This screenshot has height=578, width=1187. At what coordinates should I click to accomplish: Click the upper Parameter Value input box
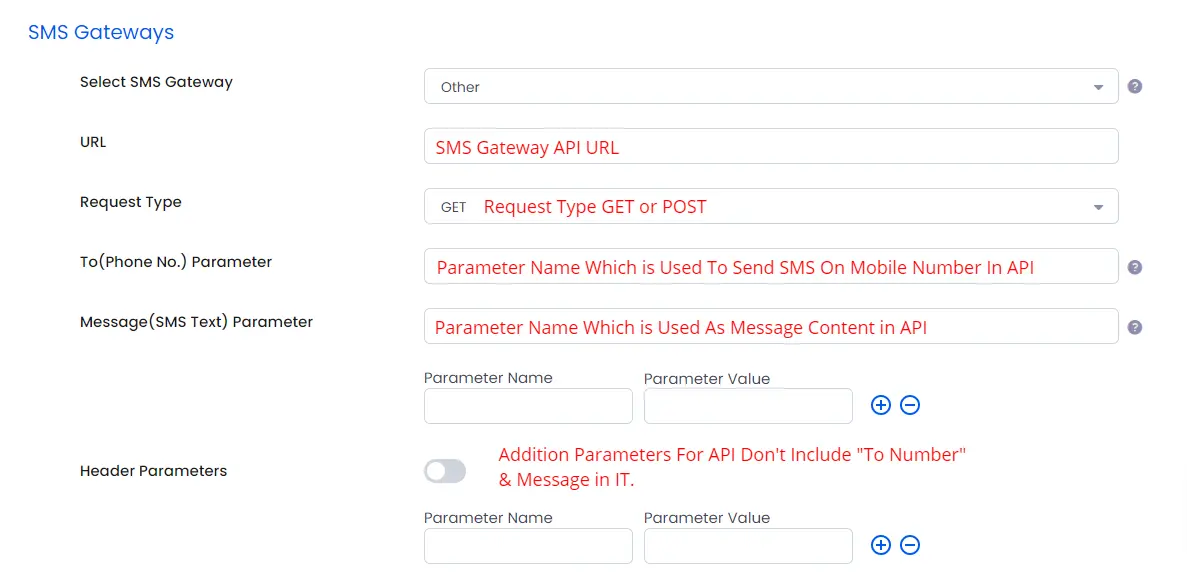pos(748,406)
